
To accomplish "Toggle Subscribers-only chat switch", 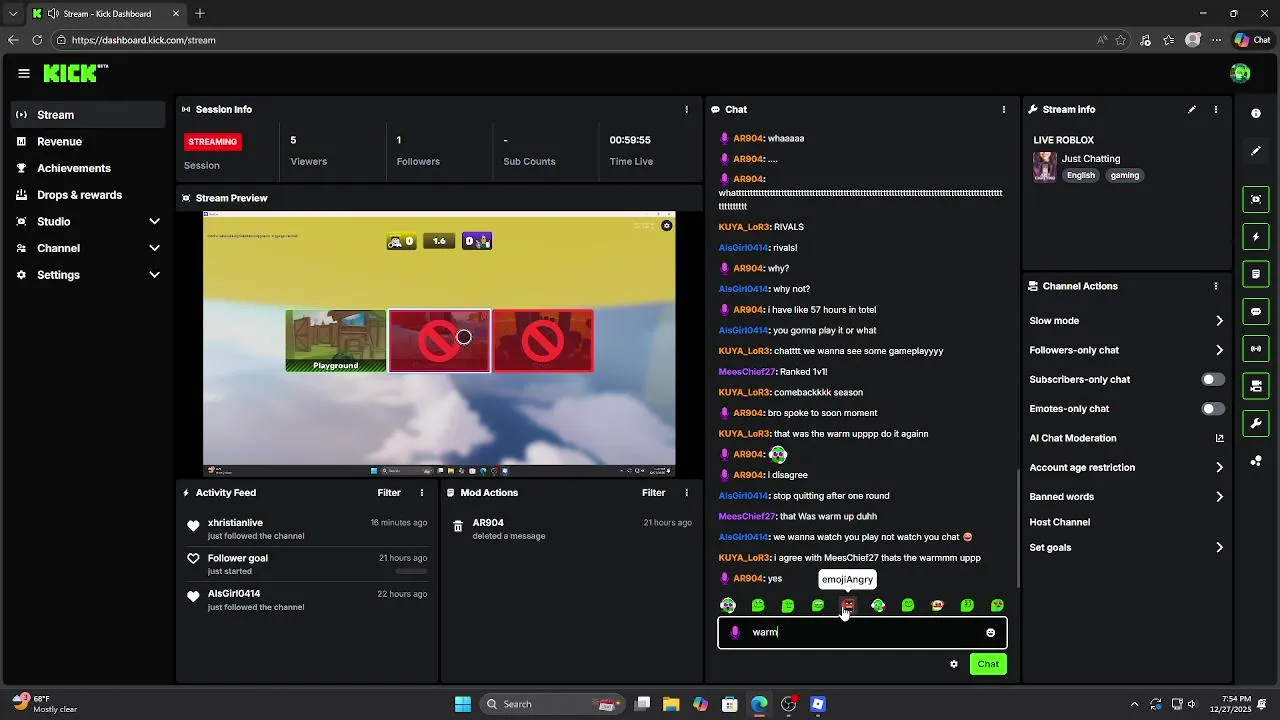I will coord(1213,379).
